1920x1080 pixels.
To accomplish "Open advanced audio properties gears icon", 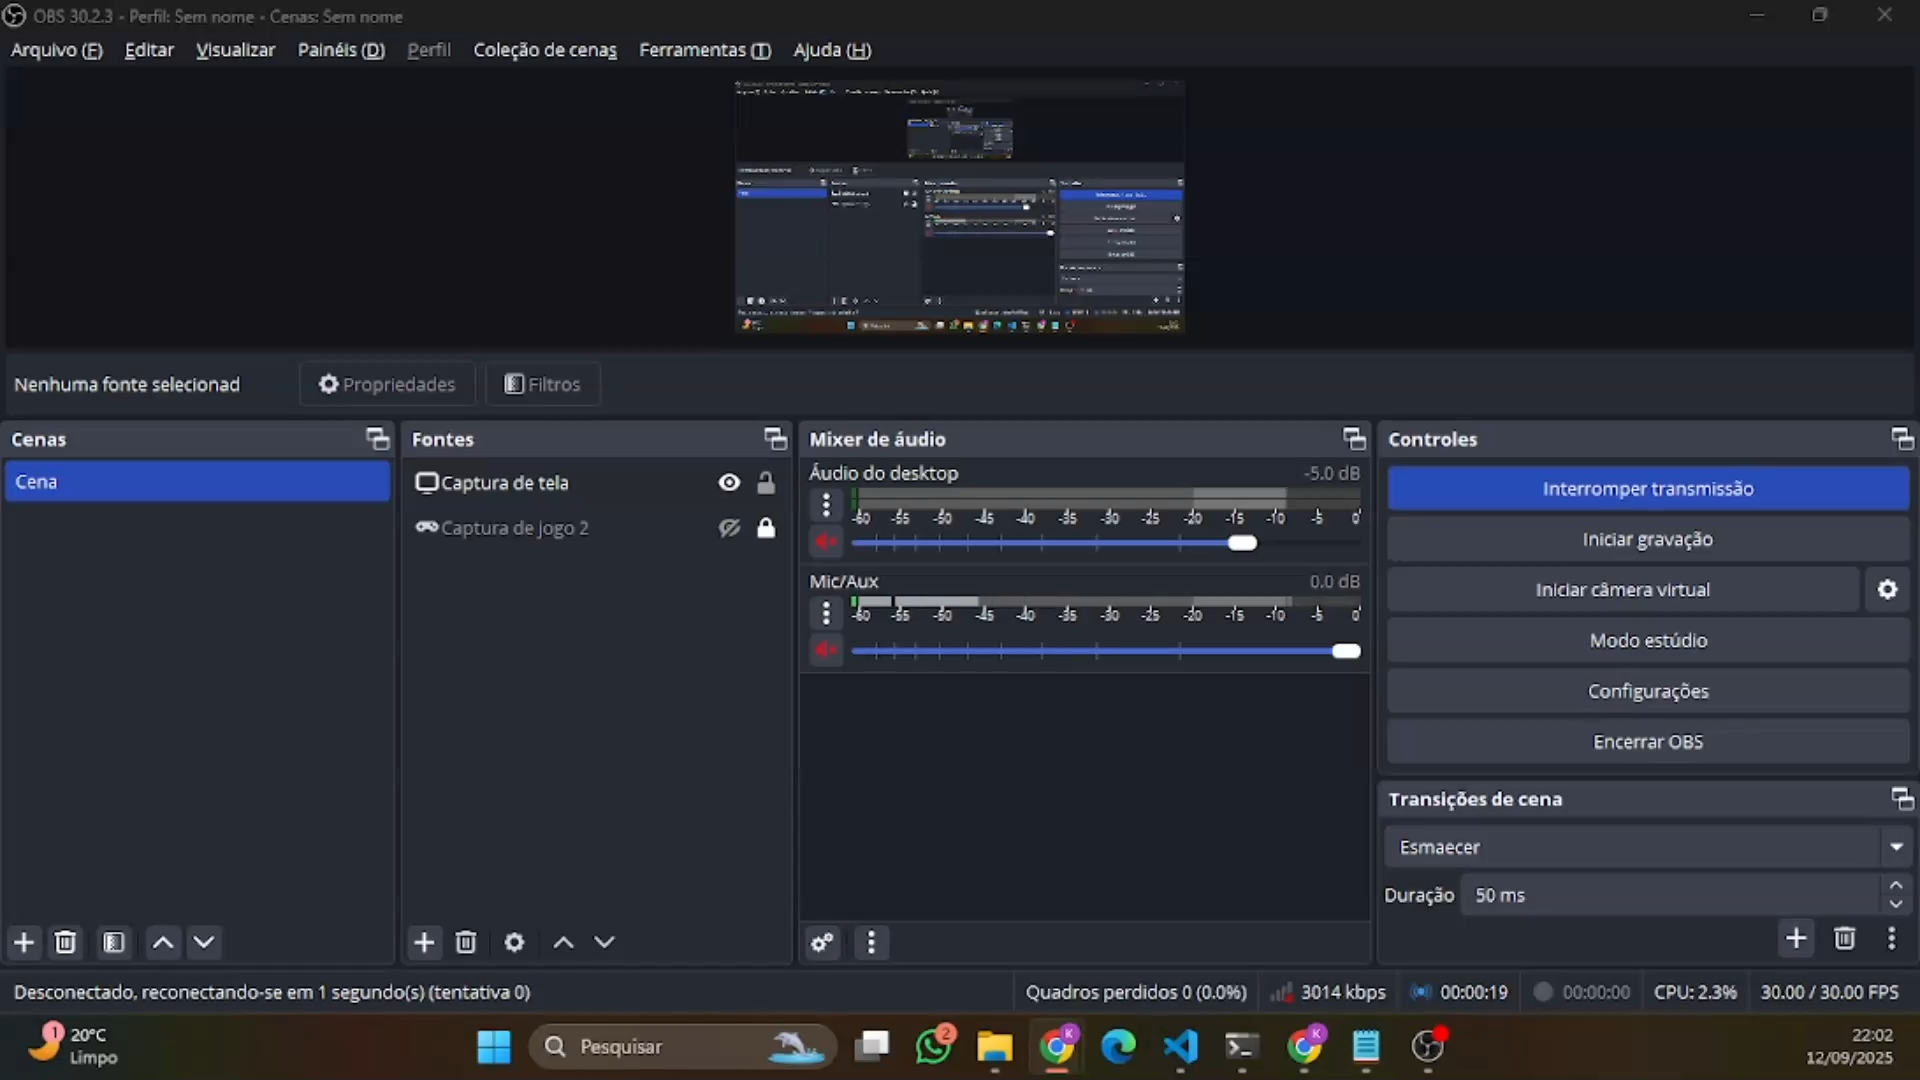I will (822, 942).
